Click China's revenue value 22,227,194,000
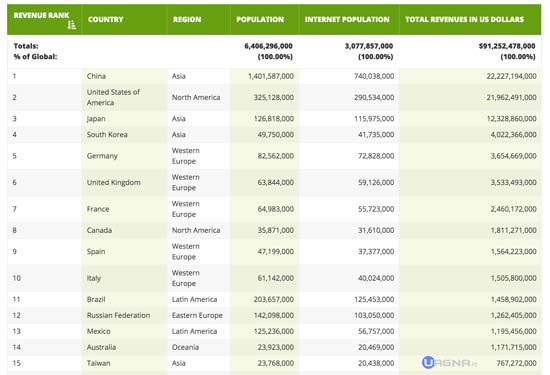550x375 pixels. click(x=511, y=76)
